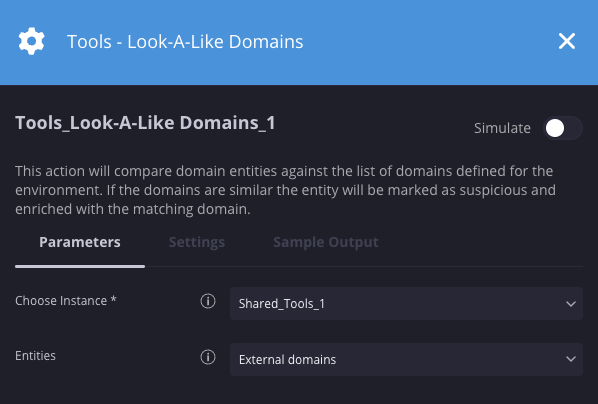
Task: Open the info icon beside Entities
Action: pos(208,357)
